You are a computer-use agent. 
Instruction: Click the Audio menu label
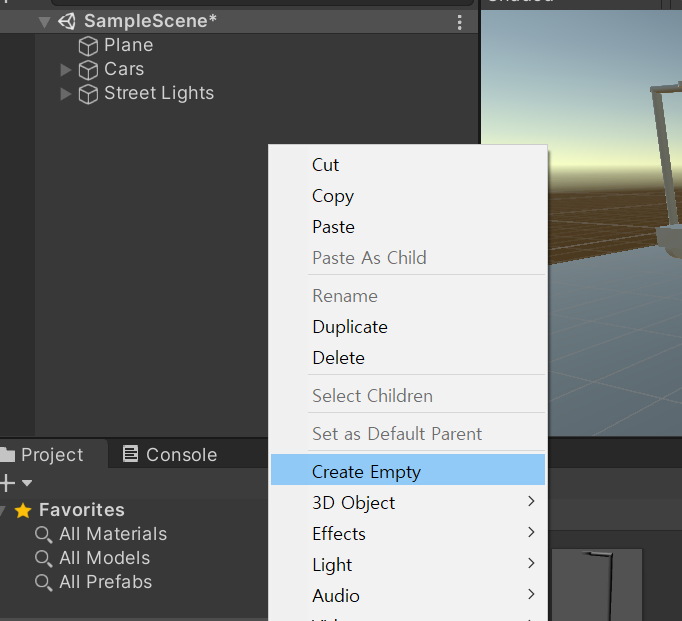336,596
